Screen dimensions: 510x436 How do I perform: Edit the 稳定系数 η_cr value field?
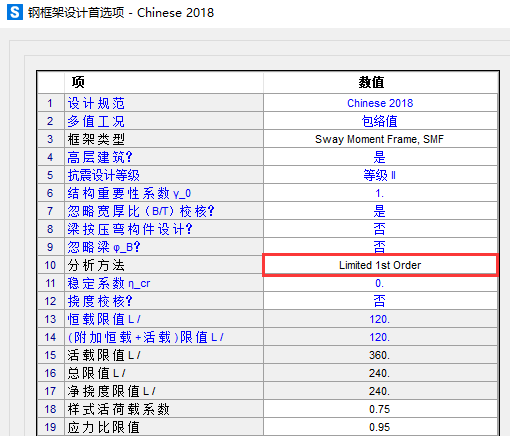(380, 283)
